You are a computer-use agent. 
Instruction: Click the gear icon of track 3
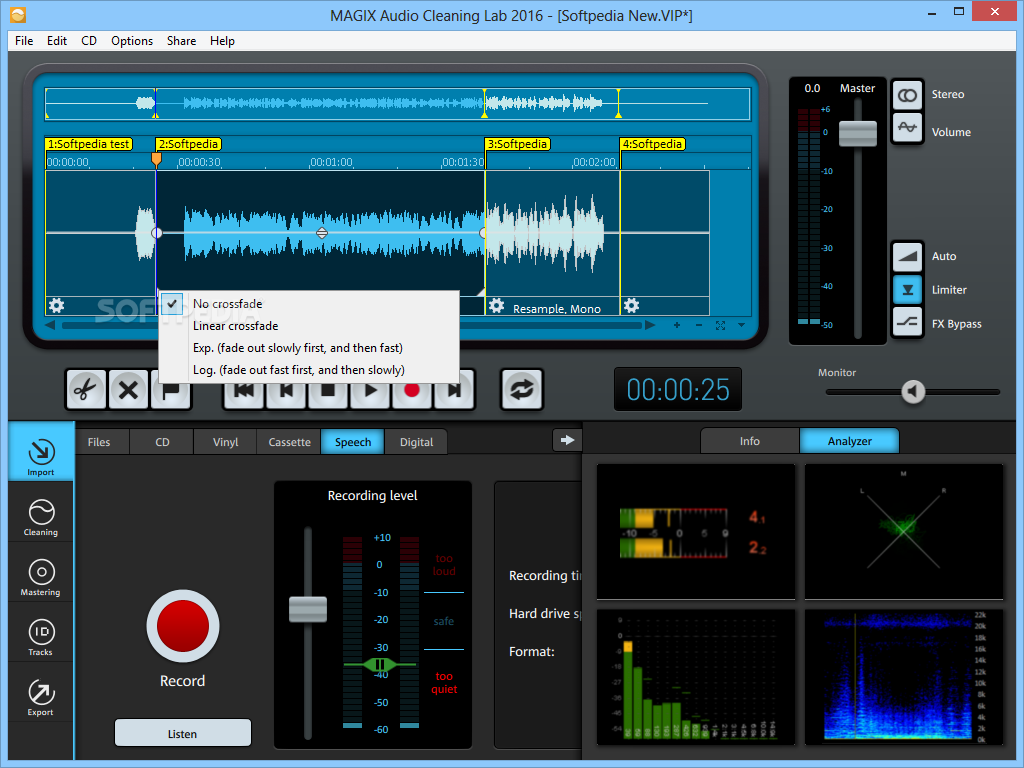click(x=496, y=305)
